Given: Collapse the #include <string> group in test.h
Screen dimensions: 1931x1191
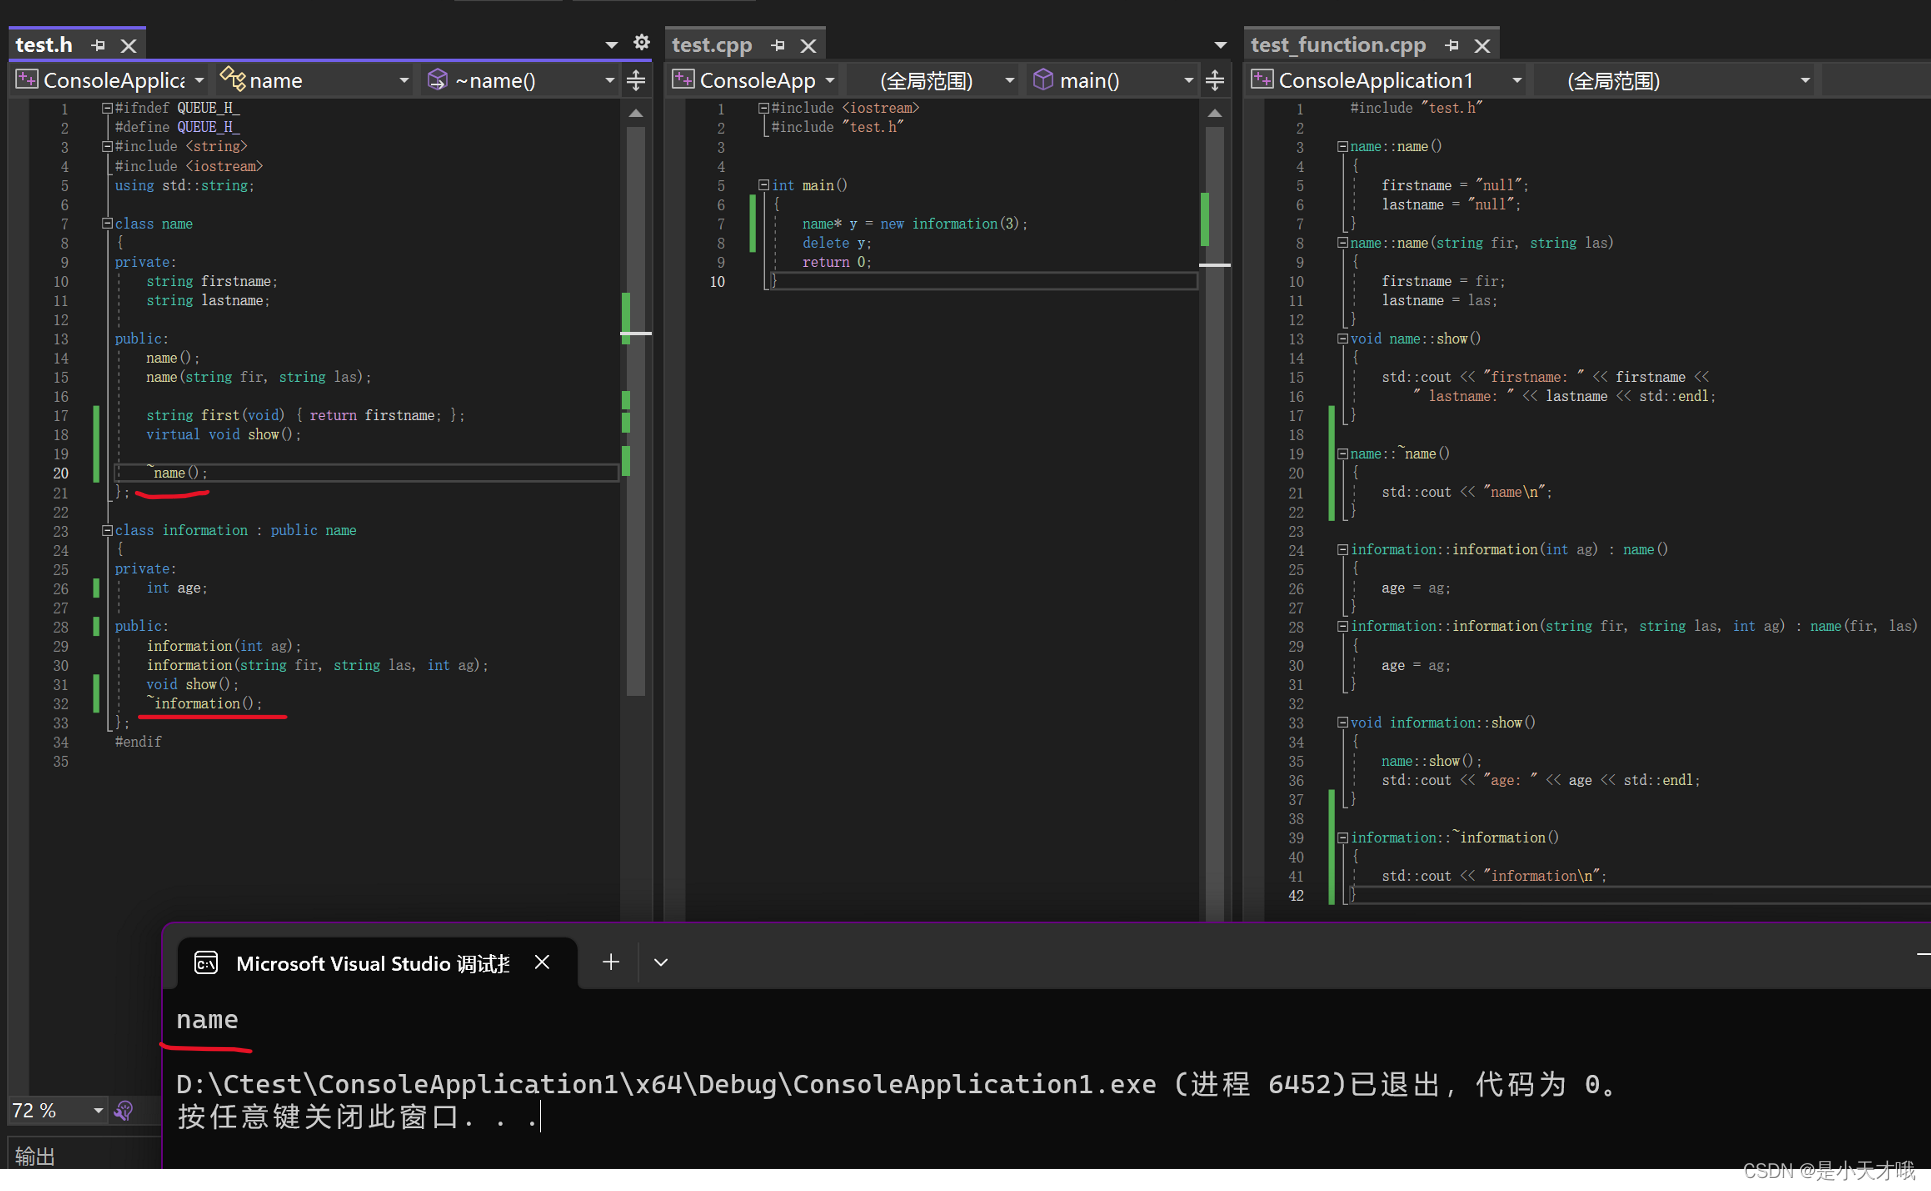Looking at the screenshot, I should 107,146.
